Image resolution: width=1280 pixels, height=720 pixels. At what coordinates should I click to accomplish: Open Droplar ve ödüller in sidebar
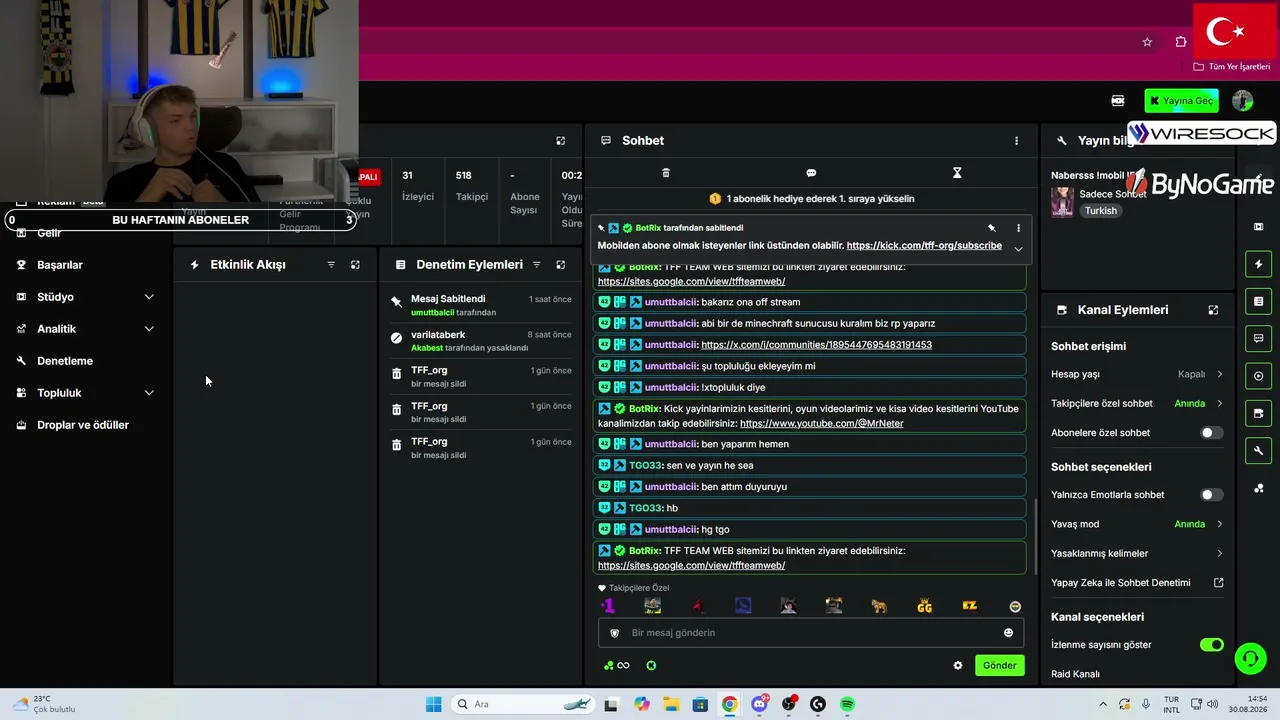[85, 425]
